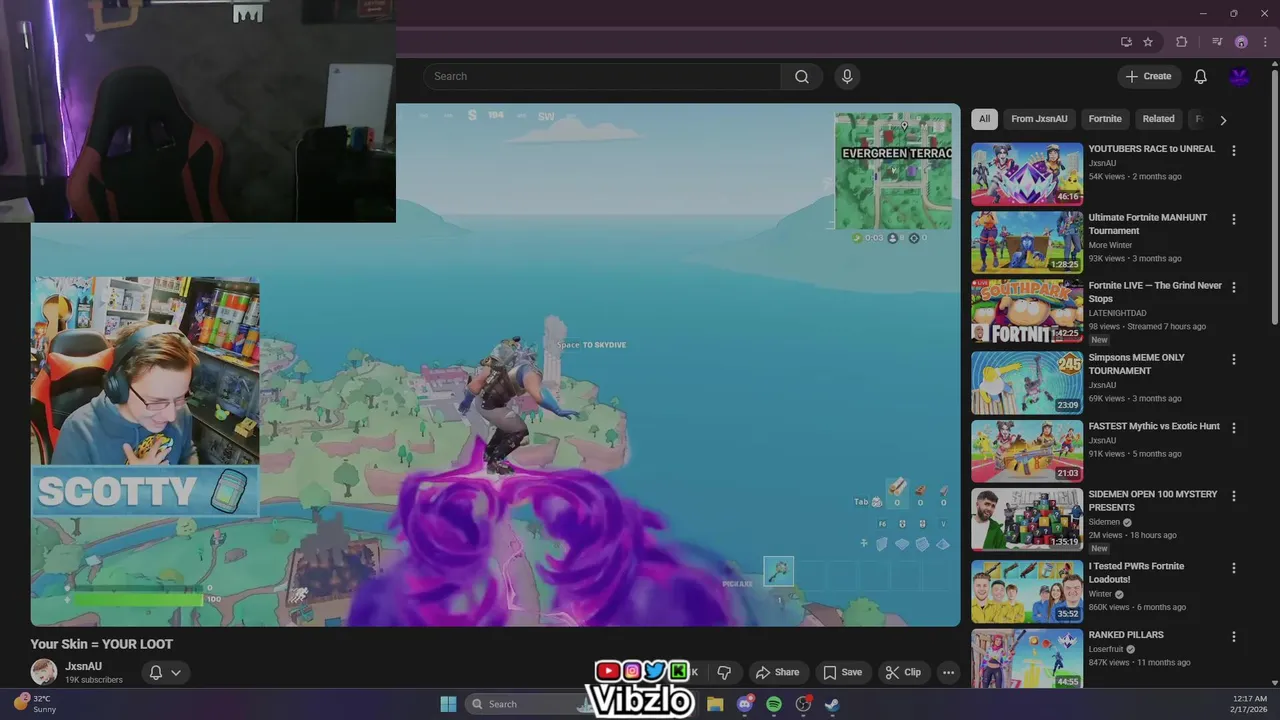This screenshot has height=720, width=1280.
Task: Select the From JxsnAU filter chip
Action: [x=1039, y=119]
